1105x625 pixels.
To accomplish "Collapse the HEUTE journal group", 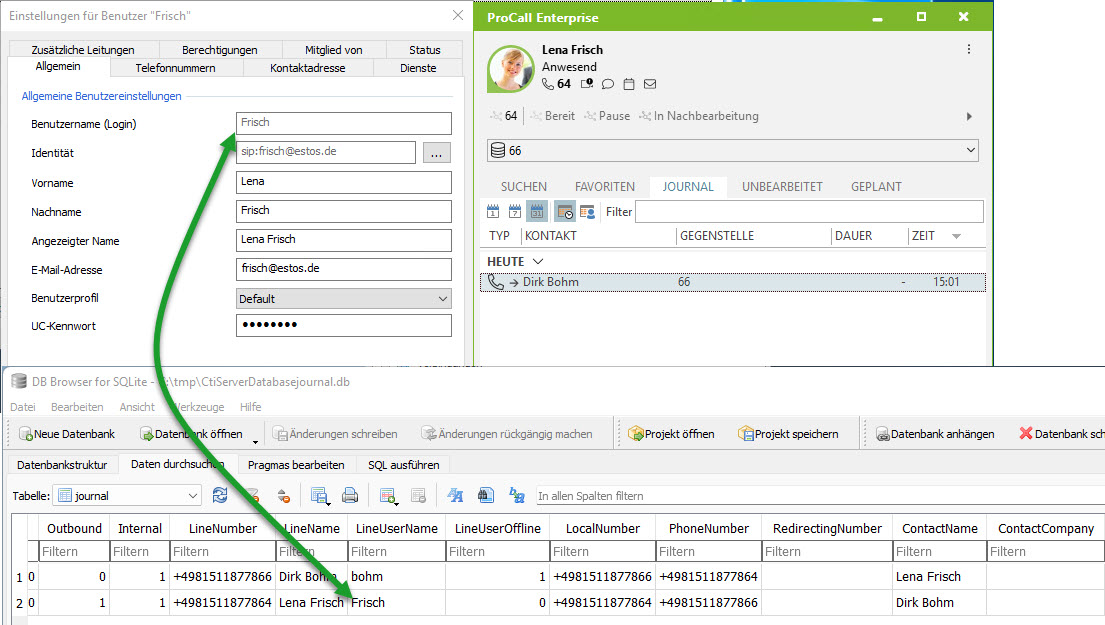I will click(538, 261).
